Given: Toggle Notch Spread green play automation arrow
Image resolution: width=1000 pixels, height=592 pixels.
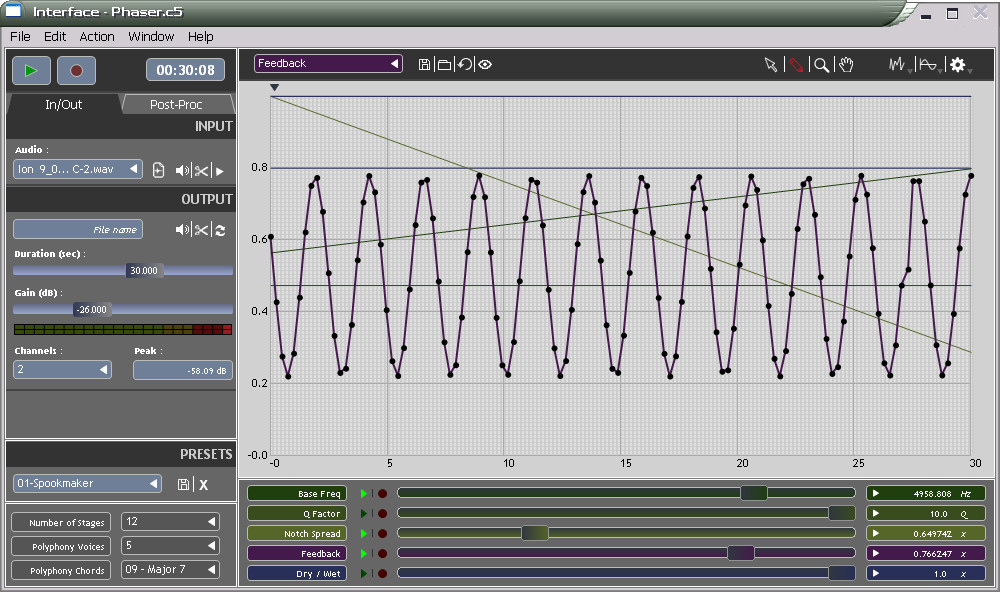Looking at the screenshot, I should [x=364, y=533].
